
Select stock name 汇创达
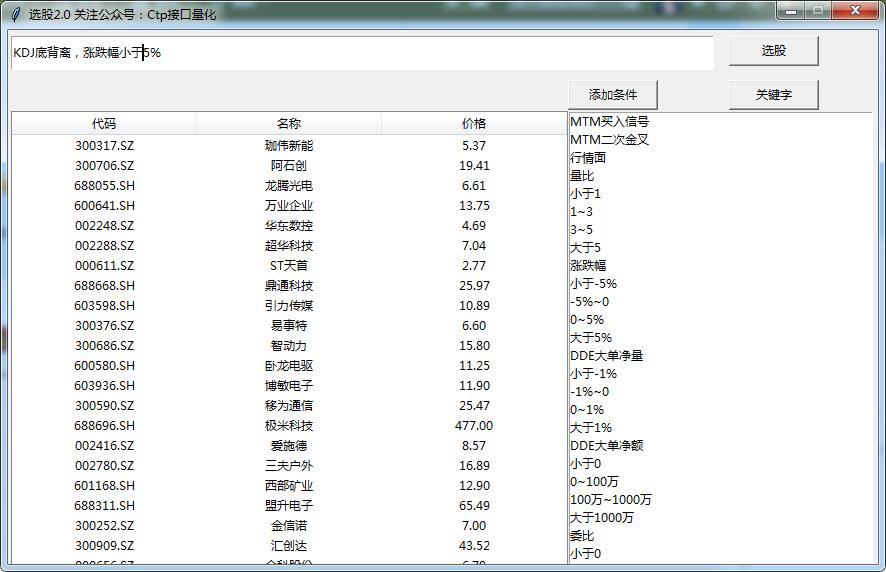[289, 546]
